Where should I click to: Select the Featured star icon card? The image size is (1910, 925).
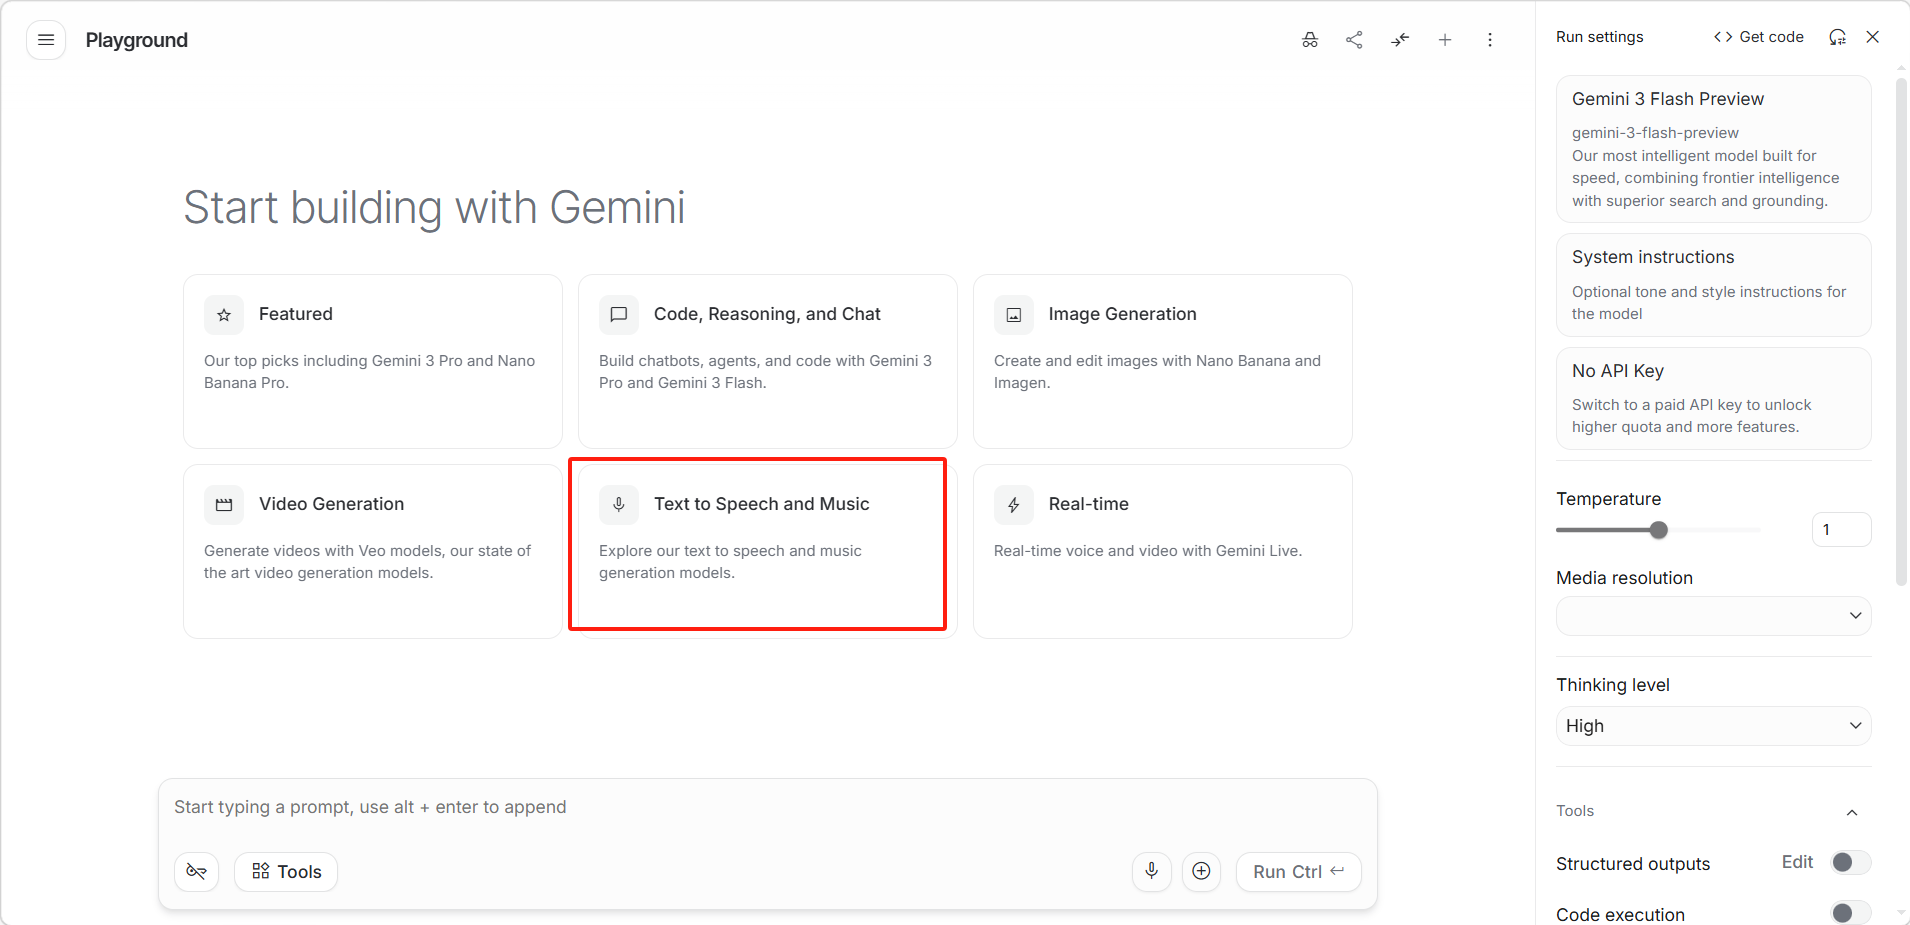224,314
